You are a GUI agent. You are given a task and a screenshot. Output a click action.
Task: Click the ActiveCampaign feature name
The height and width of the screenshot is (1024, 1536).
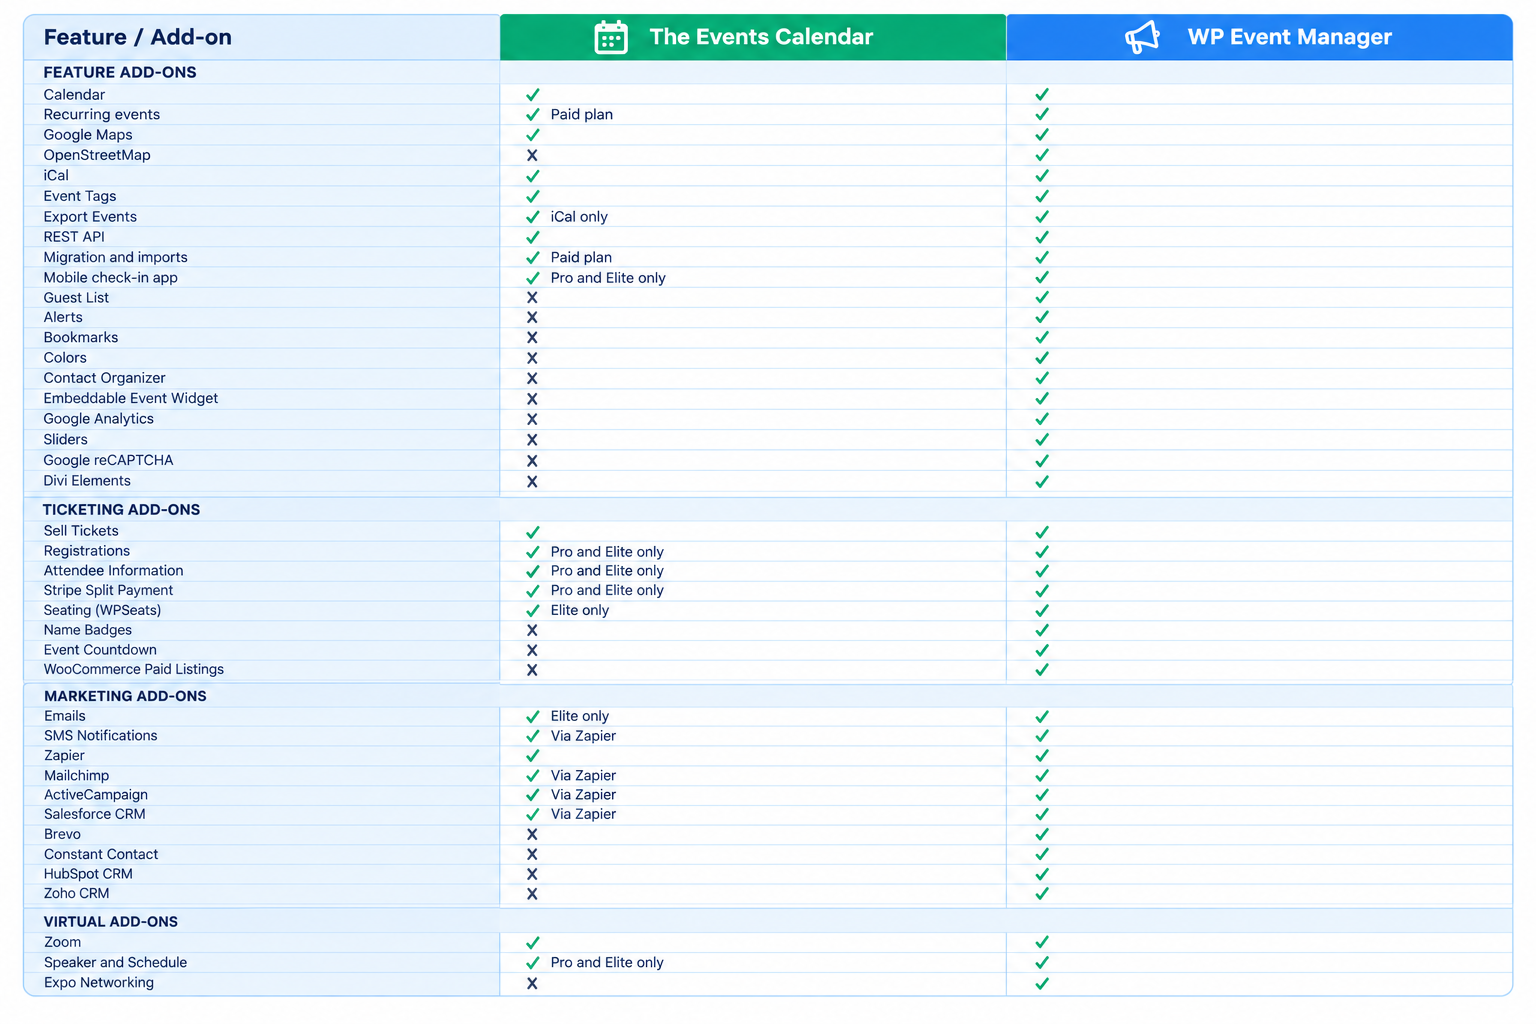[96, 795]
